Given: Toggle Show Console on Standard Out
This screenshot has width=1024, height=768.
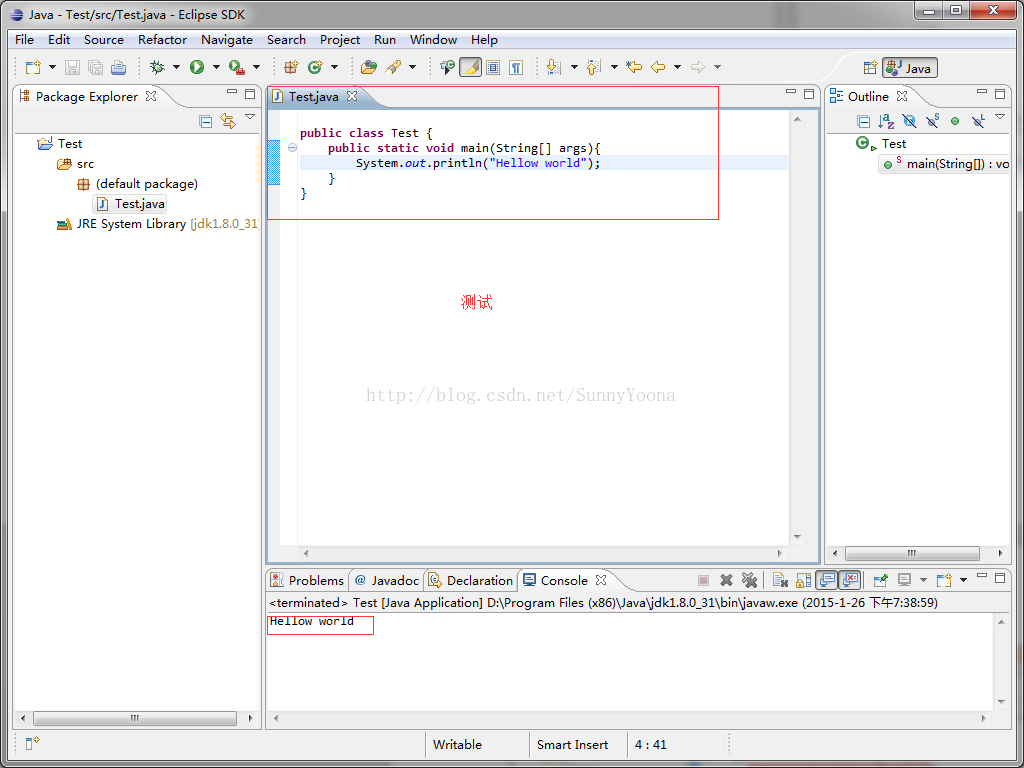Looking at the screenshot, I should 827,580.
